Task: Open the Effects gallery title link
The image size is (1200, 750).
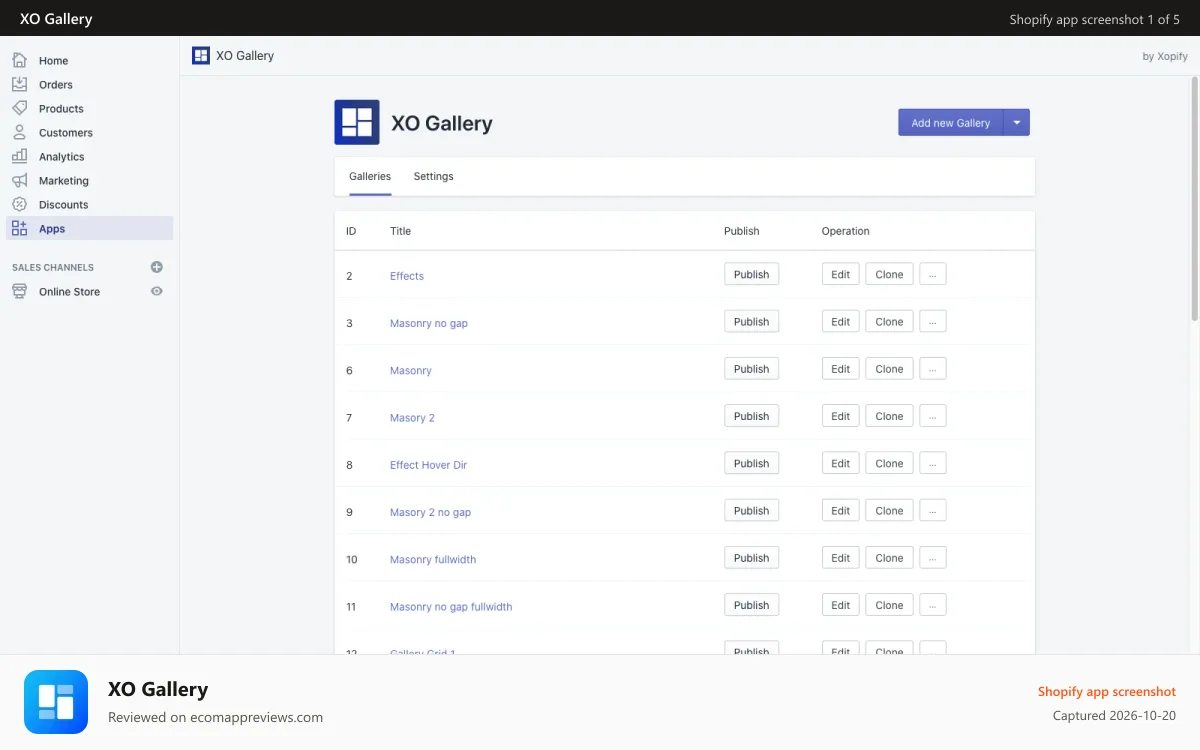Action: pyautogui.click(x=407, y=276)
